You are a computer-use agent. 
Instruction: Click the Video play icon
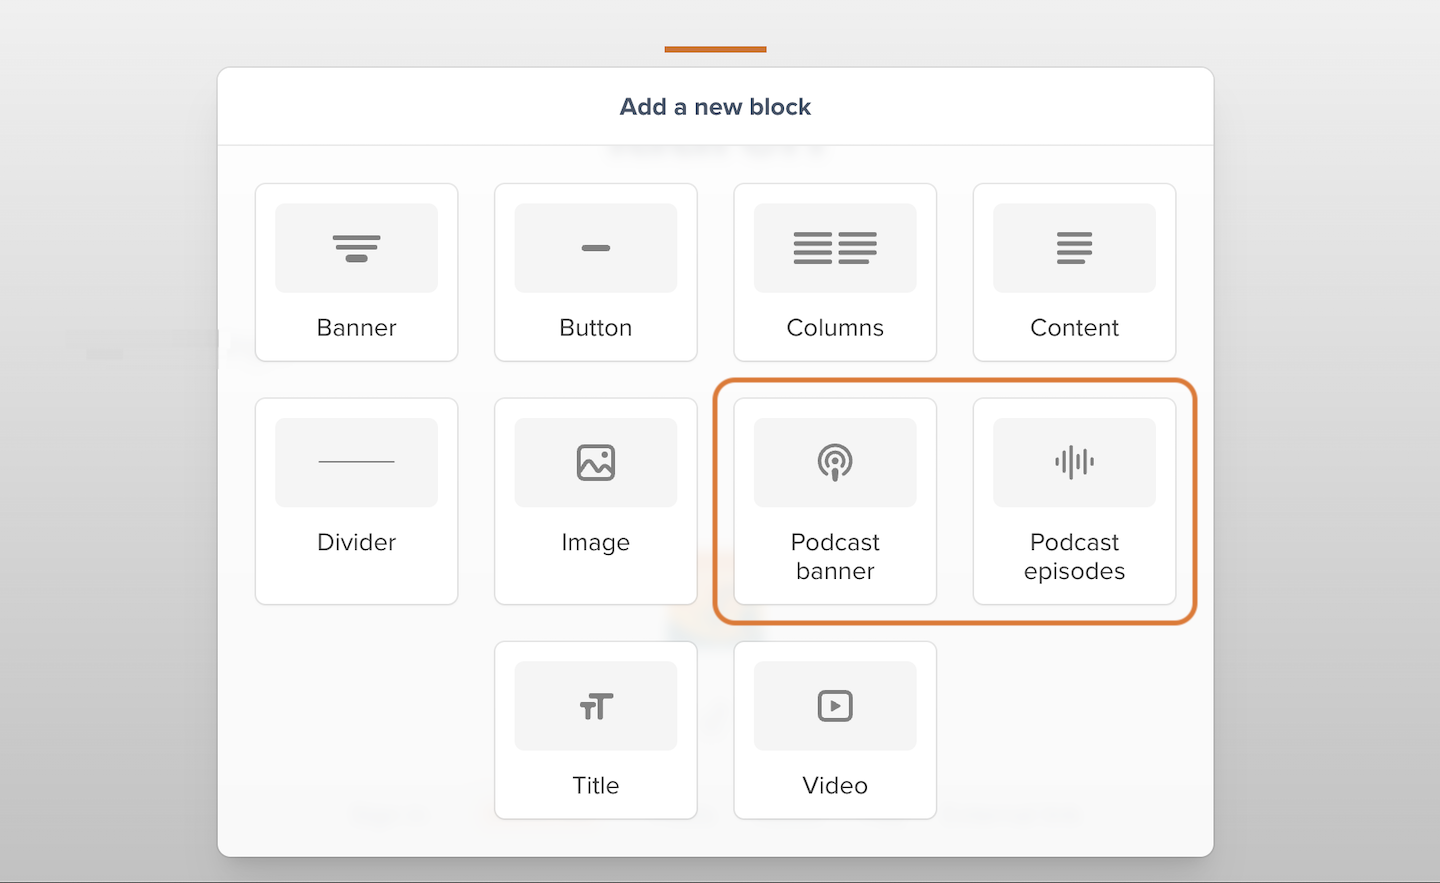(835, 705)
